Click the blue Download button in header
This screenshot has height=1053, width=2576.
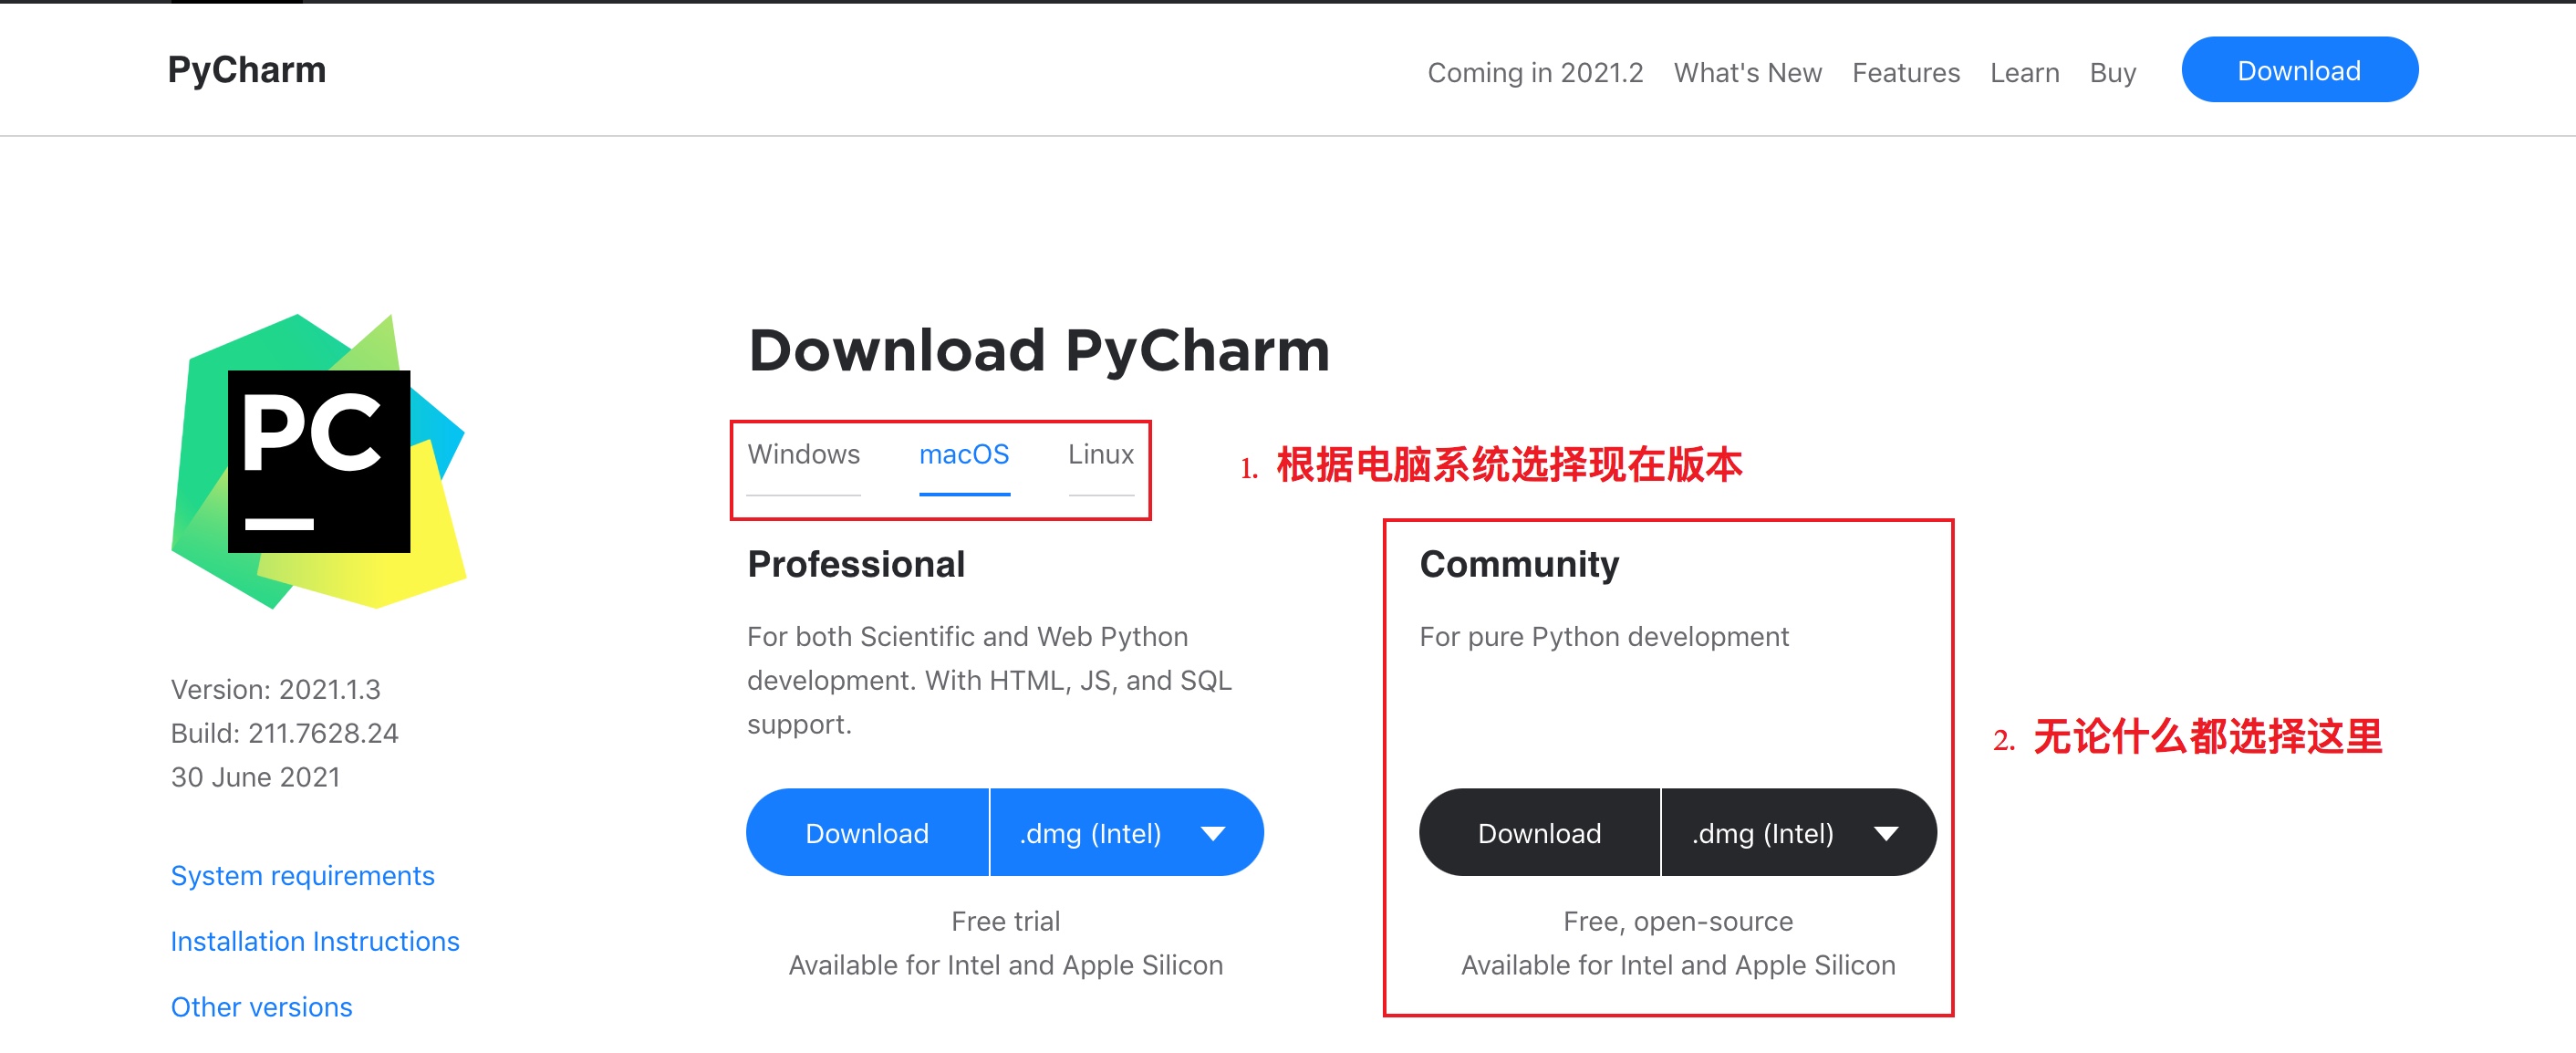click(x=2298, y=70)
